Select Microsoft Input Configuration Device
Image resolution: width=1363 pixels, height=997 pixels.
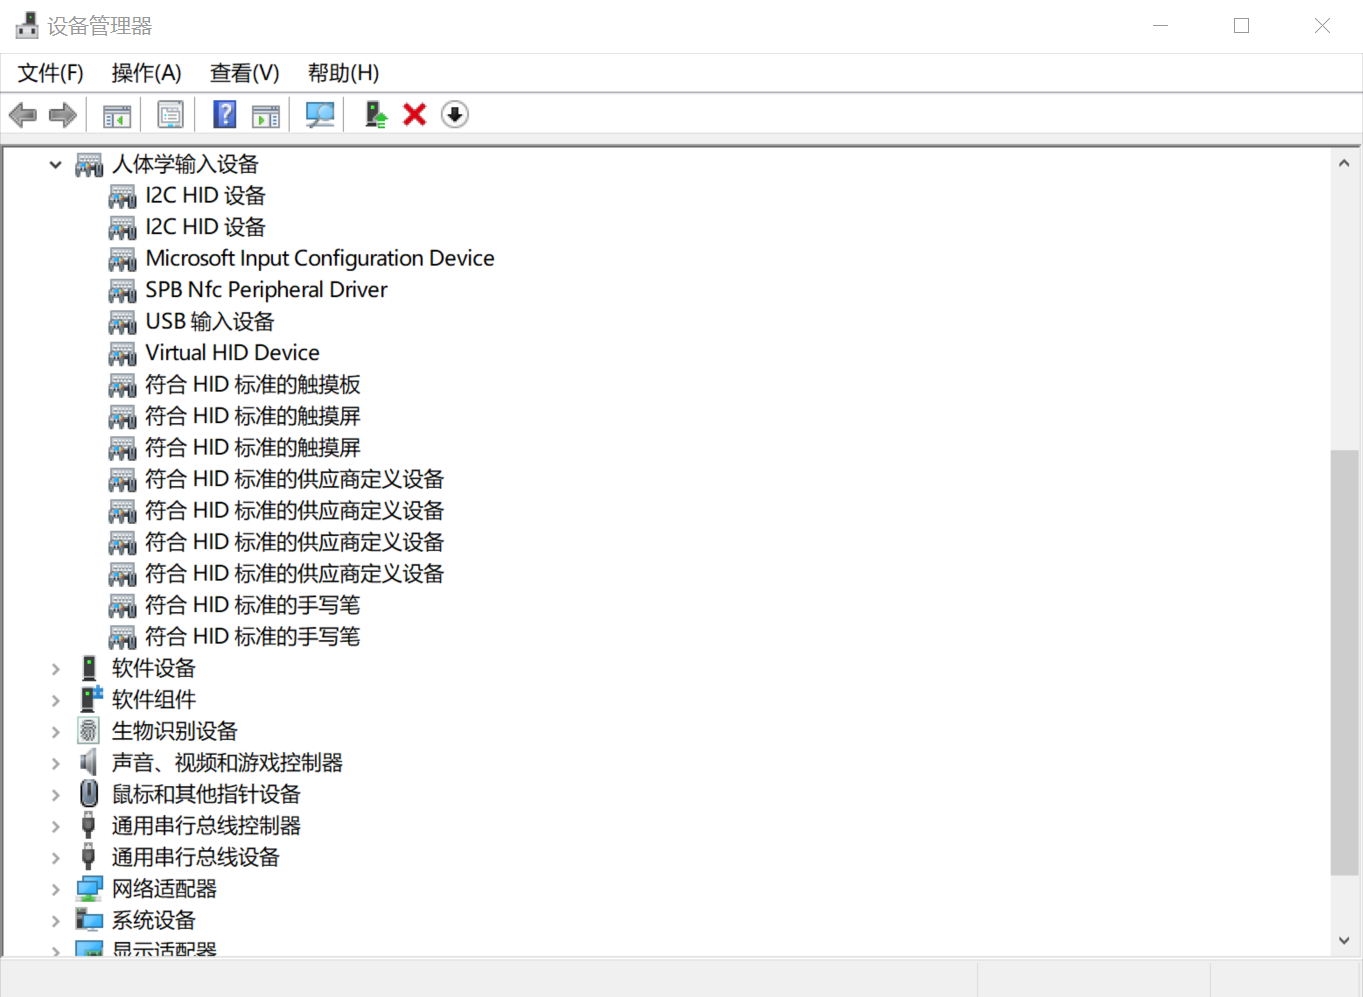click(x=319, y=258)
